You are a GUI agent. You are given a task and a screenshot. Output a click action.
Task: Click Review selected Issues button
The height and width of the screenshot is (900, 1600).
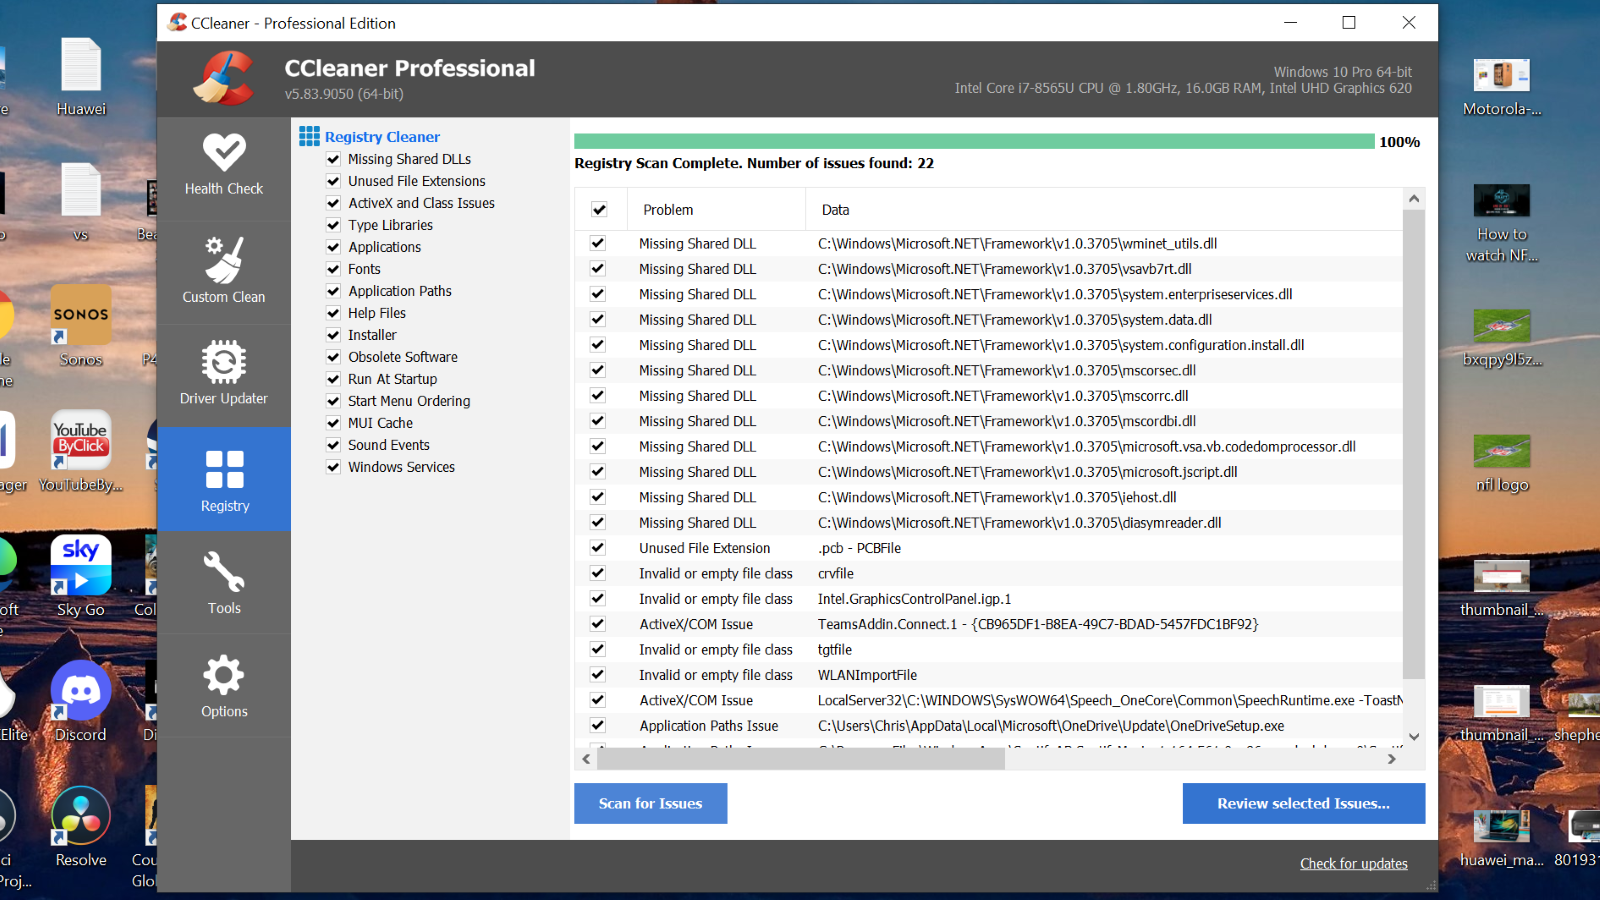point(1303,803)
